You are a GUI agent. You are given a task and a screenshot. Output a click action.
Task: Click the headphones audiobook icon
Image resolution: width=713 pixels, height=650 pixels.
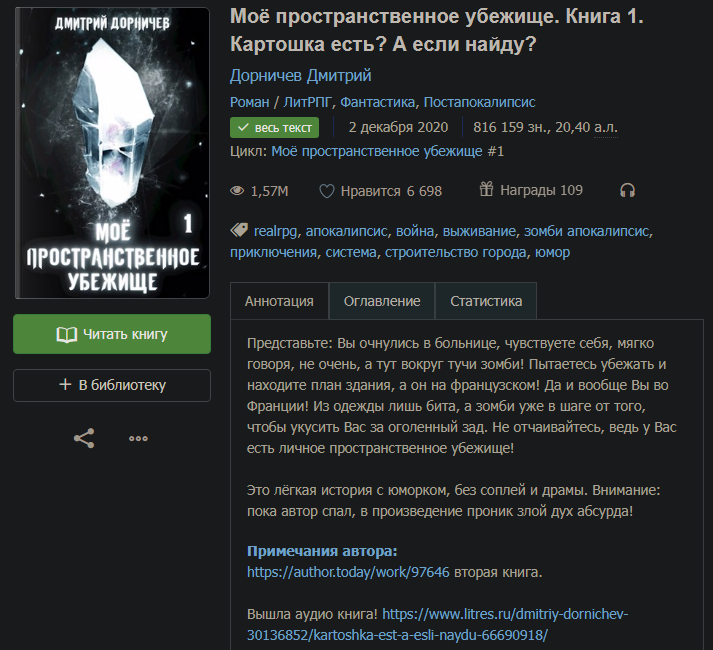point(628,190)
